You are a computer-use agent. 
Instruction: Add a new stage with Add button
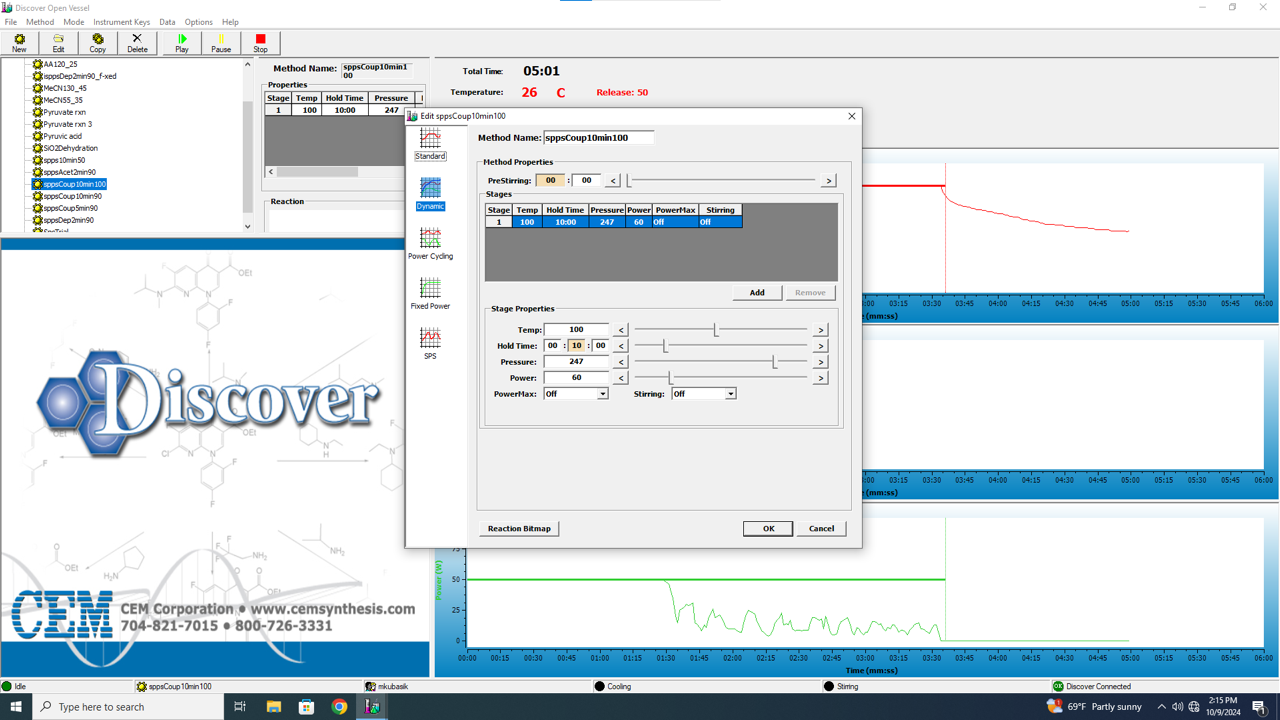[757, 293]
